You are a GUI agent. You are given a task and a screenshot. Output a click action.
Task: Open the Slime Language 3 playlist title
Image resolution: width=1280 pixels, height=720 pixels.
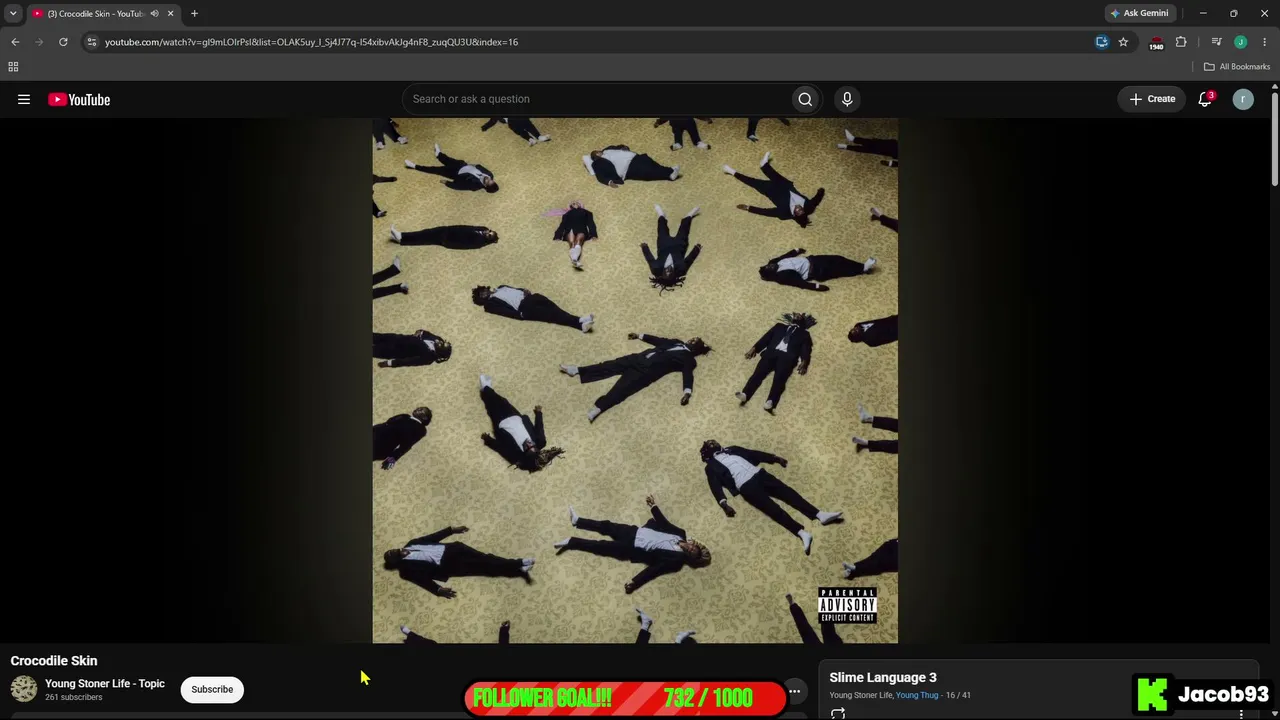point(883,678)
